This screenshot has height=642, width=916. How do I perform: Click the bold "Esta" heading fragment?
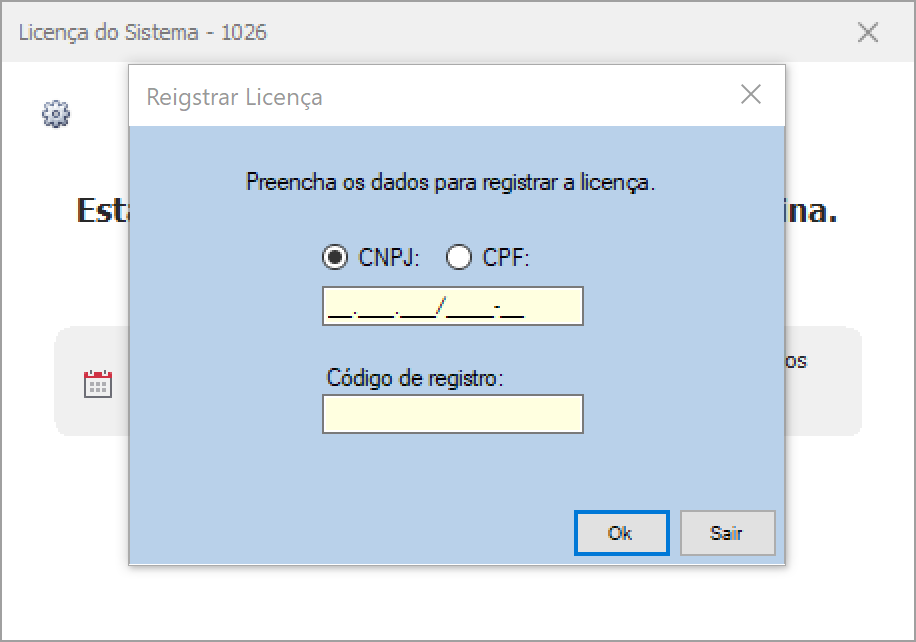click(x=102, y=212)
